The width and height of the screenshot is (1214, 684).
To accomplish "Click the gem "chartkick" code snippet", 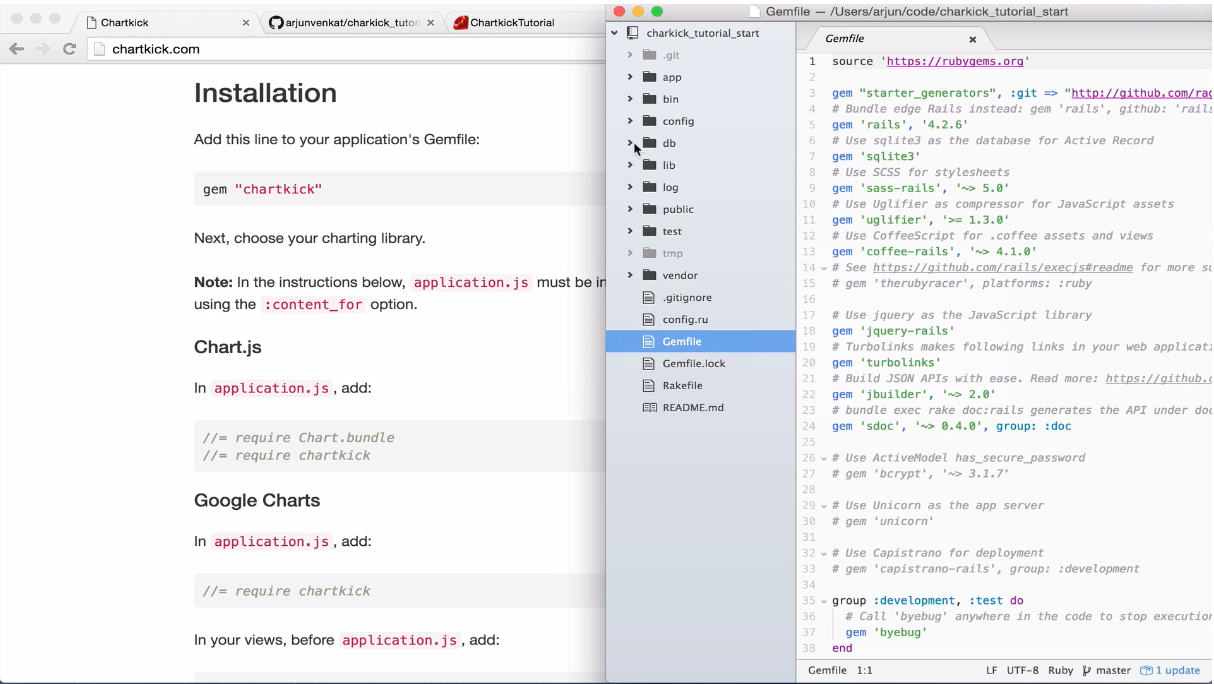I will [262, 189].
